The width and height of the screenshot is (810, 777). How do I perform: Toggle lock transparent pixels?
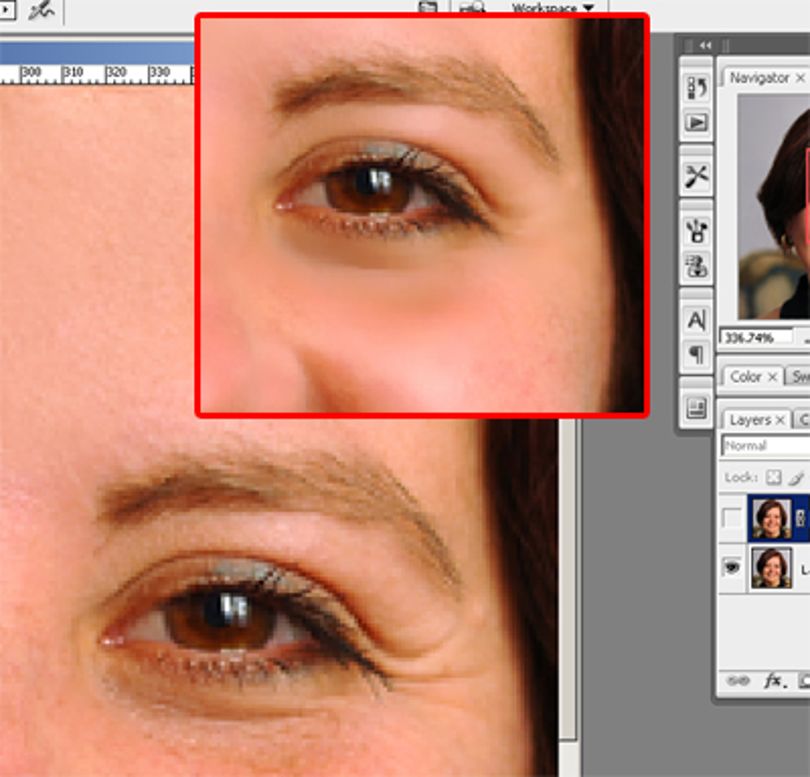click(x=773, y=477)
